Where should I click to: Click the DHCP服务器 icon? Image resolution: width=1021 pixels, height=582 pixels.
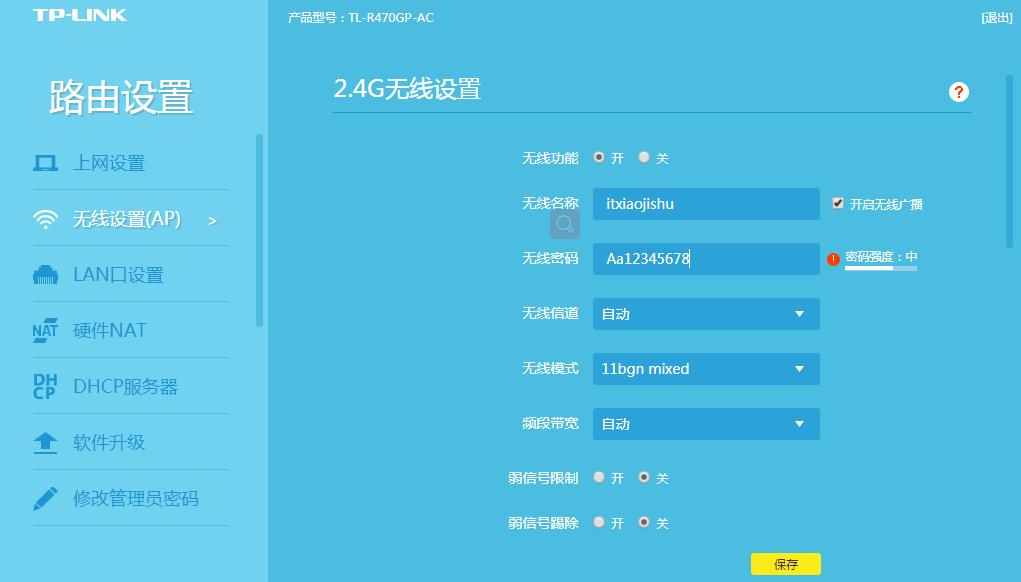click(x=45, y=386)
